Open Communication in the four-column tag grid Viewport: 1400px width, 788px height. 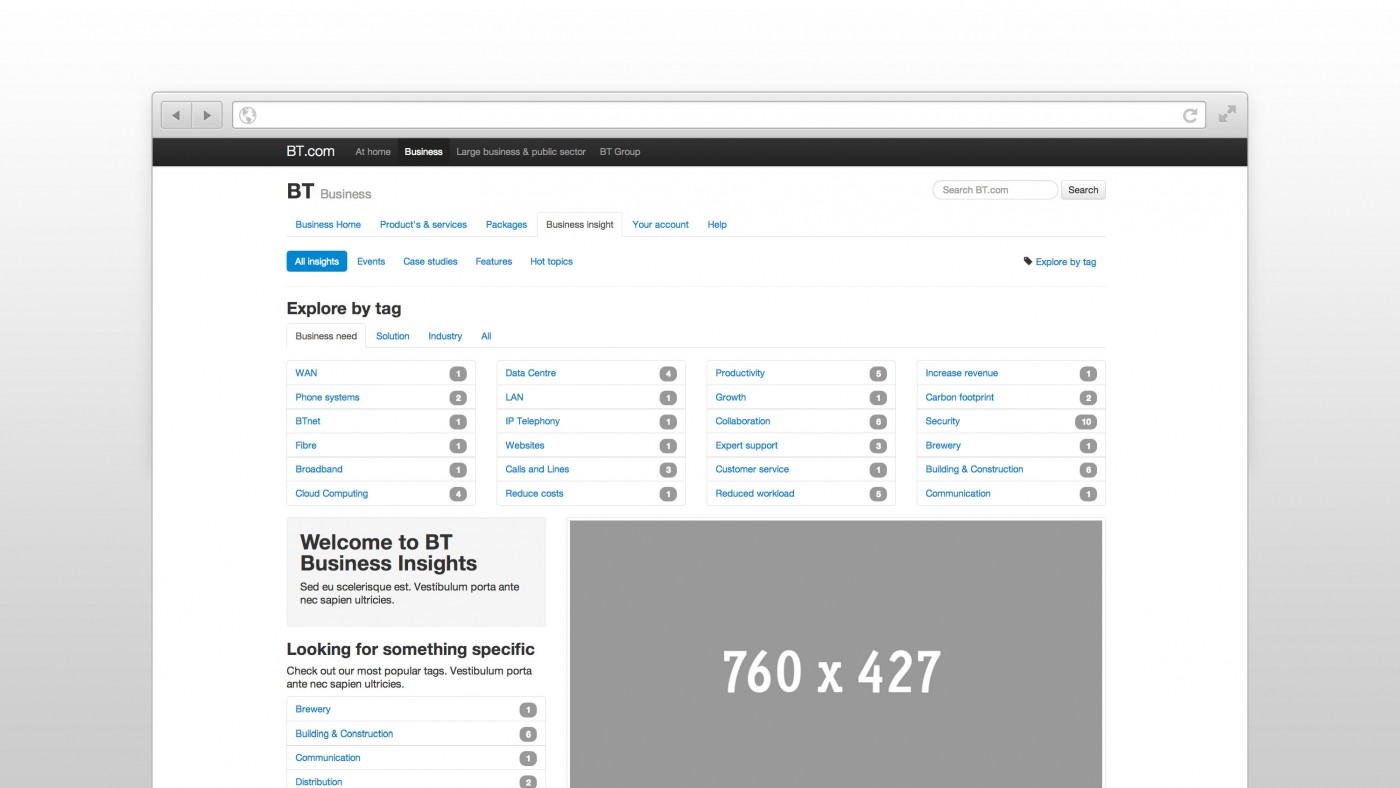(958, 493)
